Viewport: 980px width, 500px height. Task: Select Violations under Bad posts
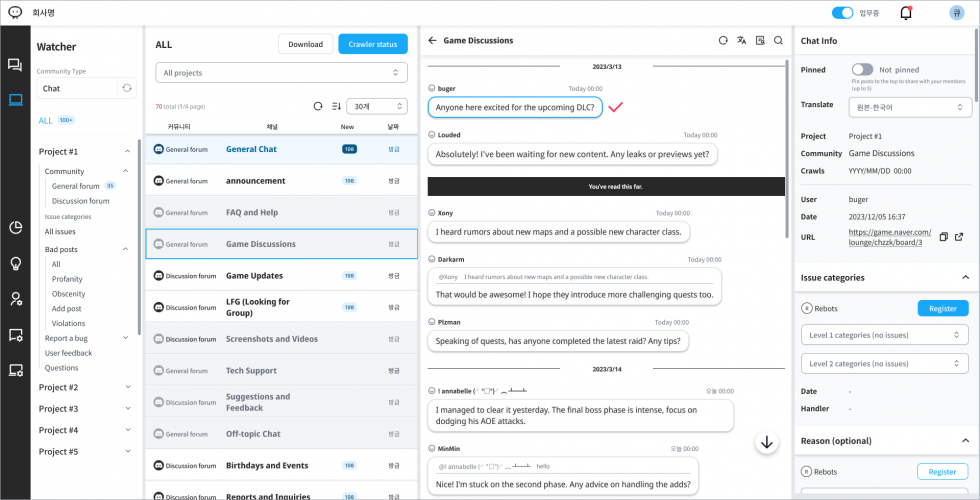68,323
